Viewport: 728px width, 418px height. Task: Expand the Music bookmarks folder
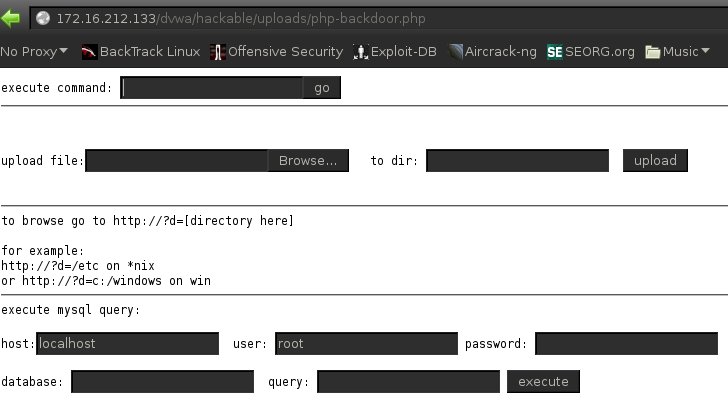tap(678, 51)
